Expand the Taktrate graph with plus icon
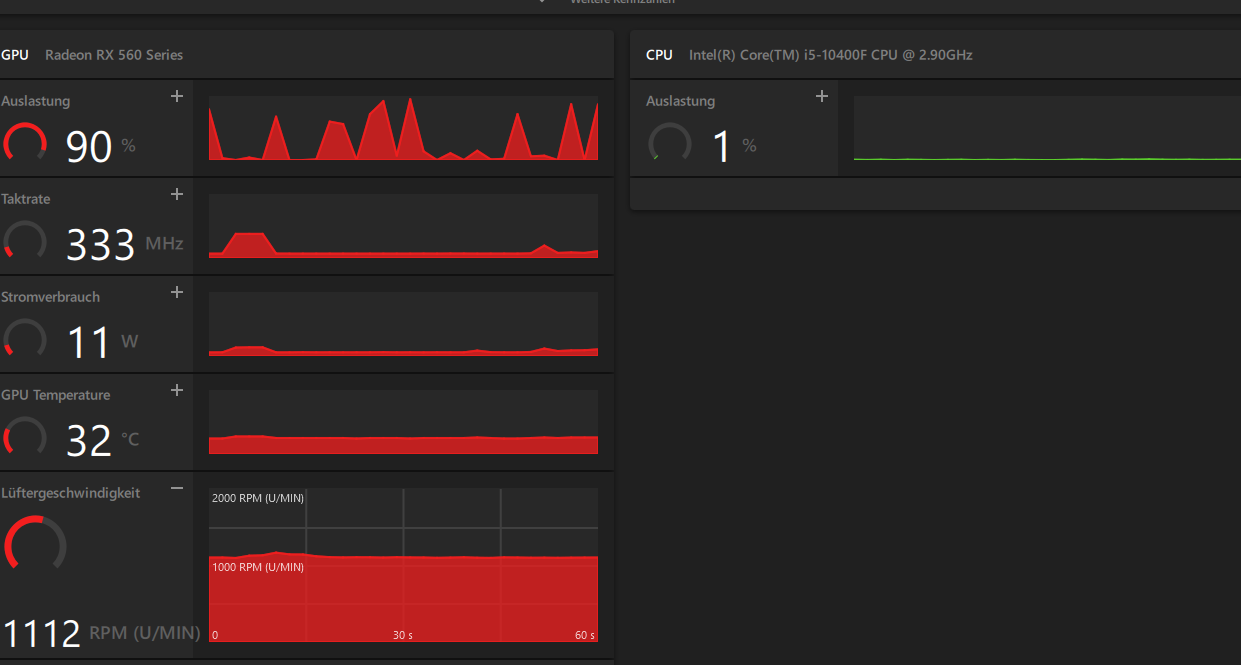The width and height of the screenshot is (1241, 665). tap(177, 194)
